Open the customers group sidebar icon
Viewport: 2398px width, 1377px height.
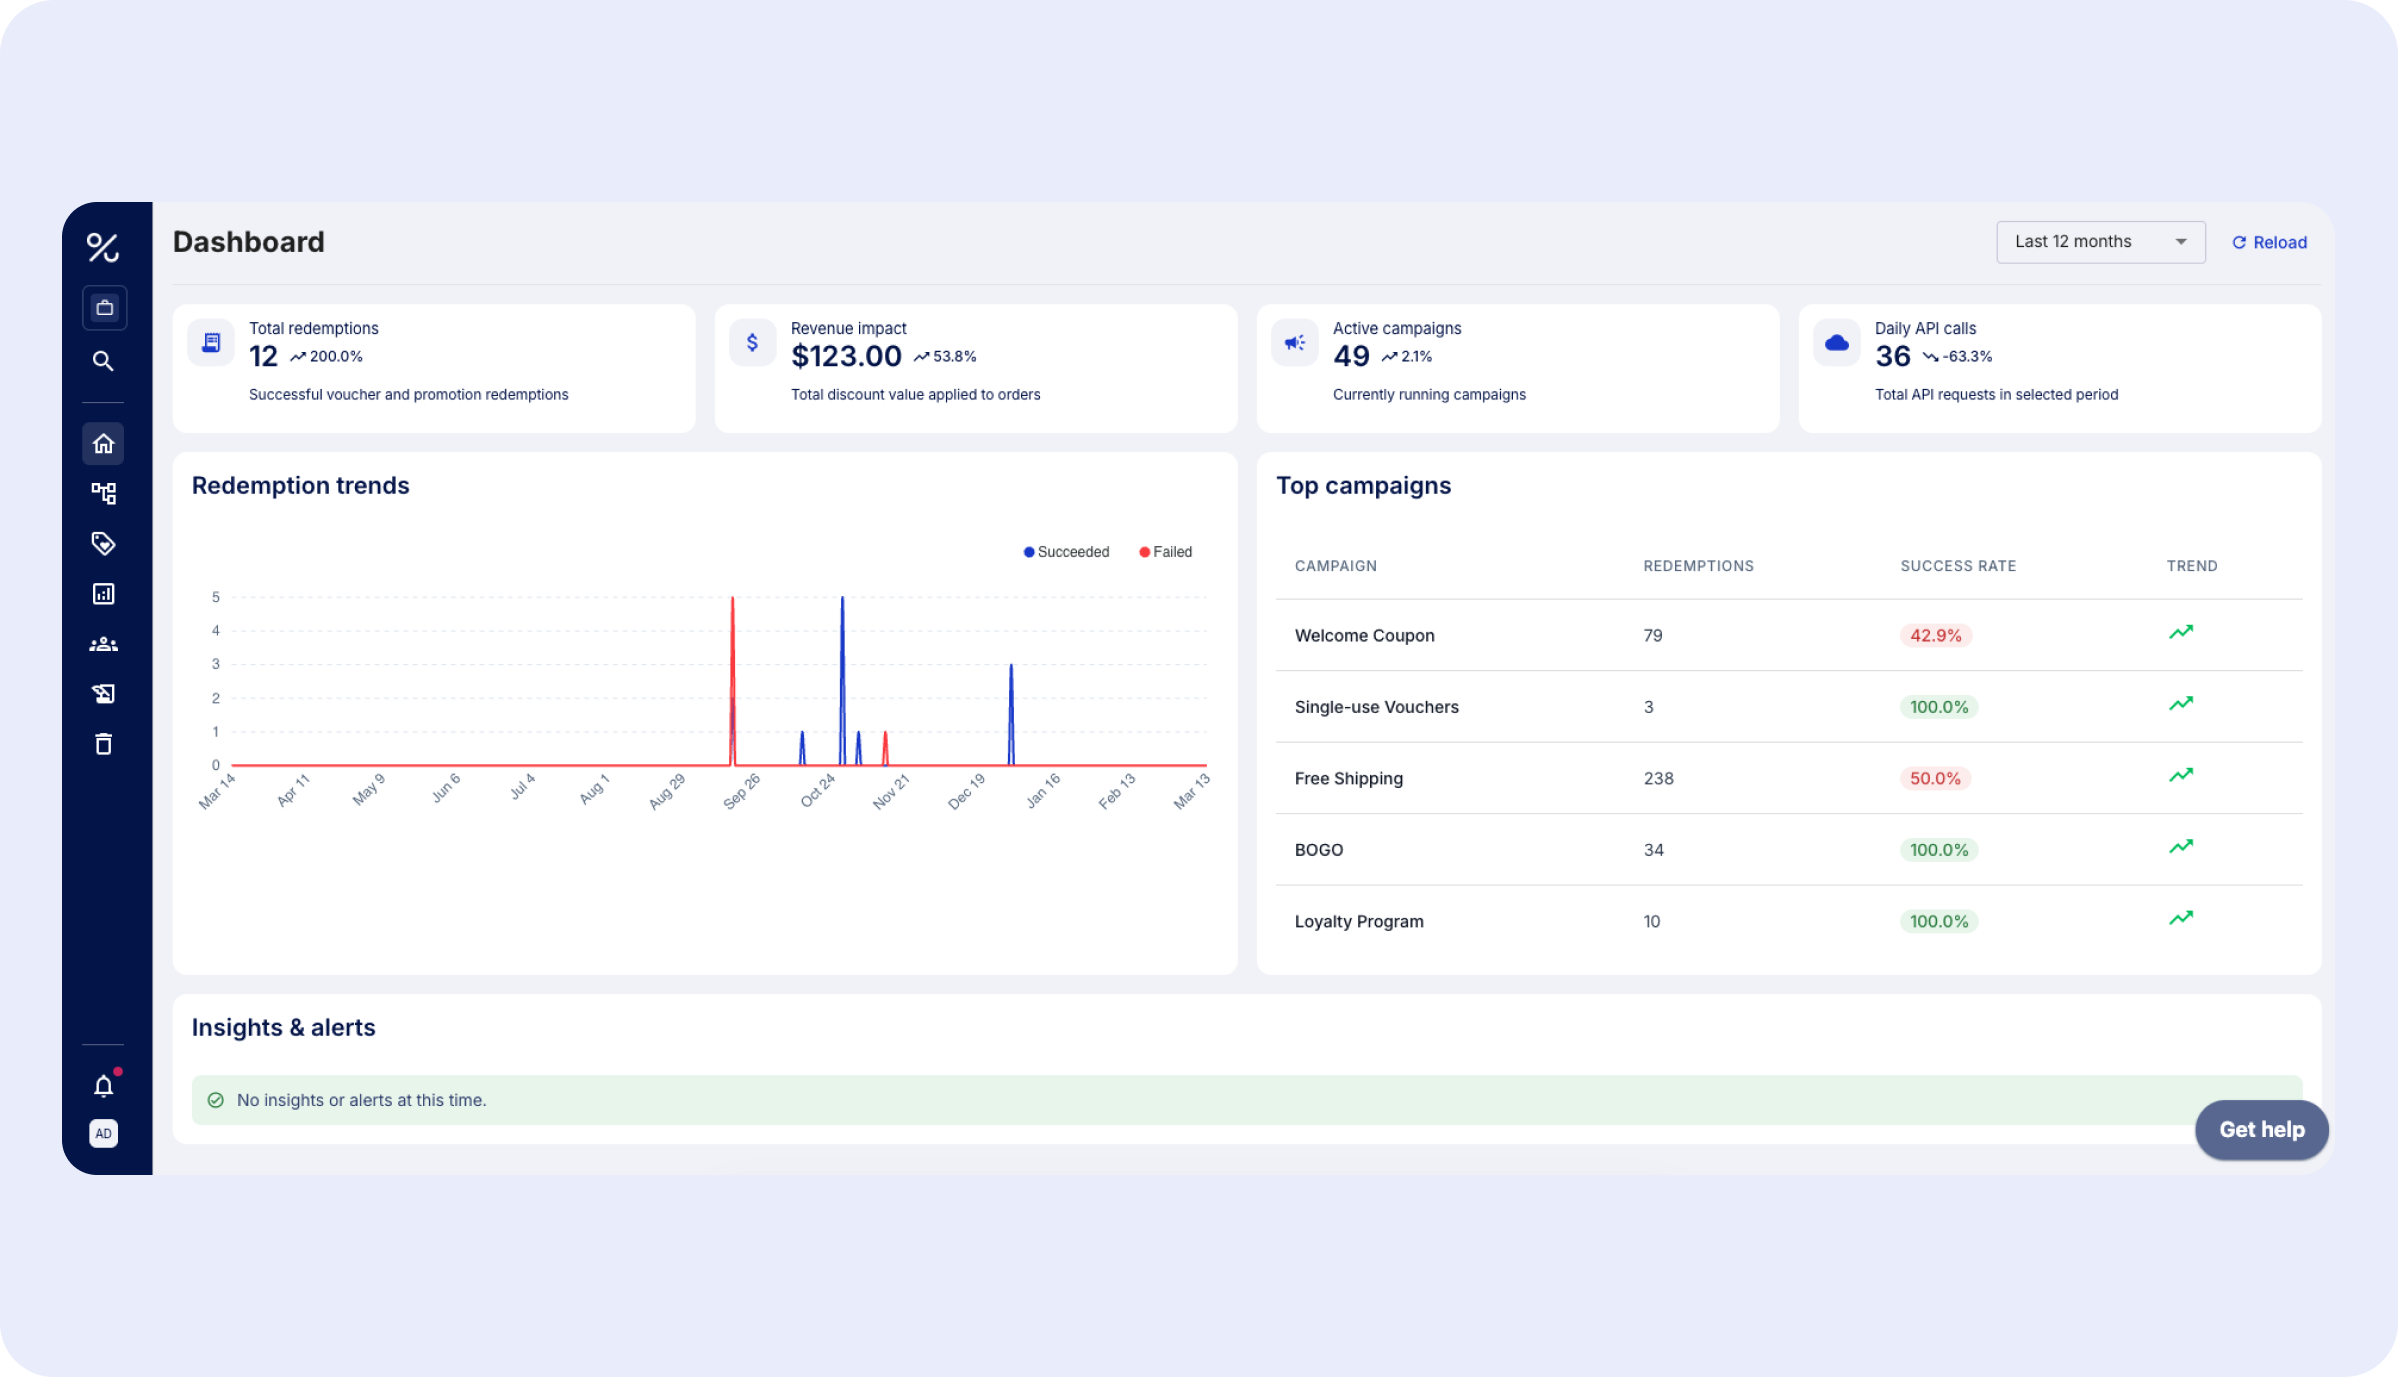tap(103, 645)
